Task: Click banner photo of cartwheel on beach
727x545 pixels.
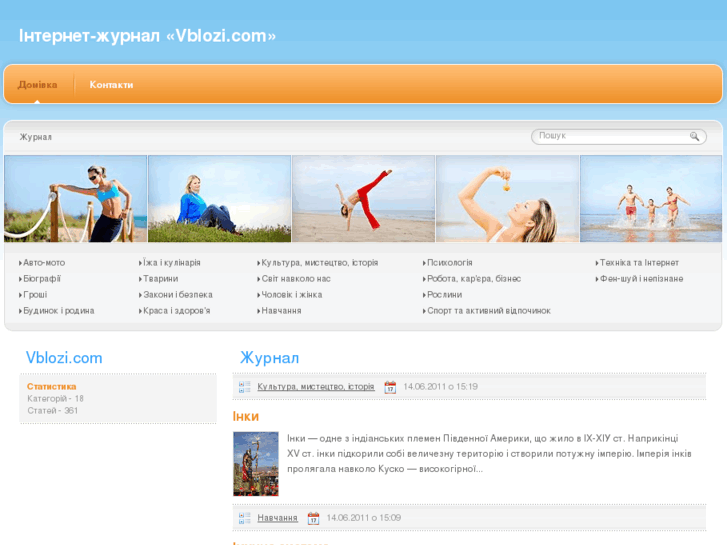Action: pyautogui.click(x=364, y=199)
